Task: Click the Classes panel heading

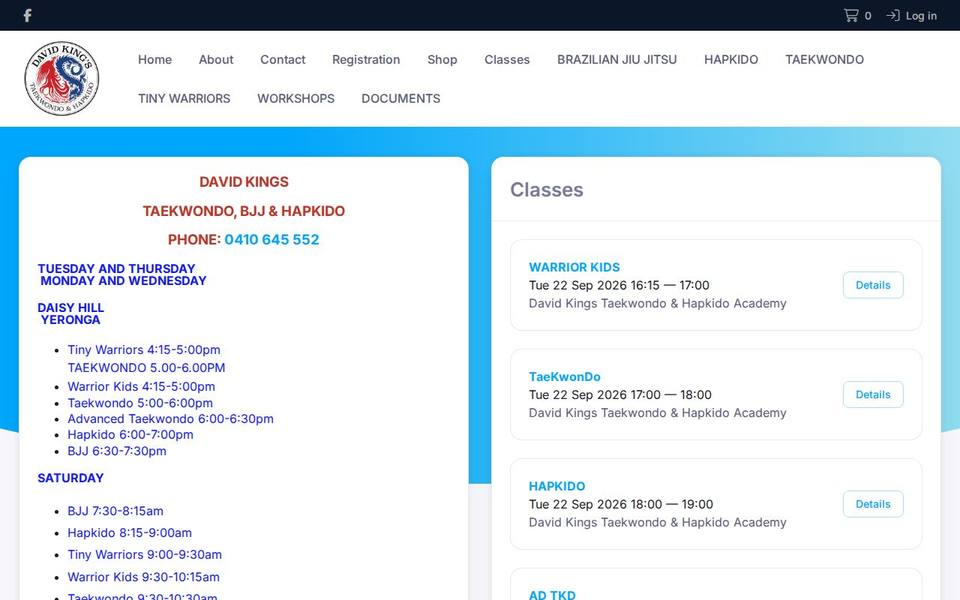Action: click(547, 190)
